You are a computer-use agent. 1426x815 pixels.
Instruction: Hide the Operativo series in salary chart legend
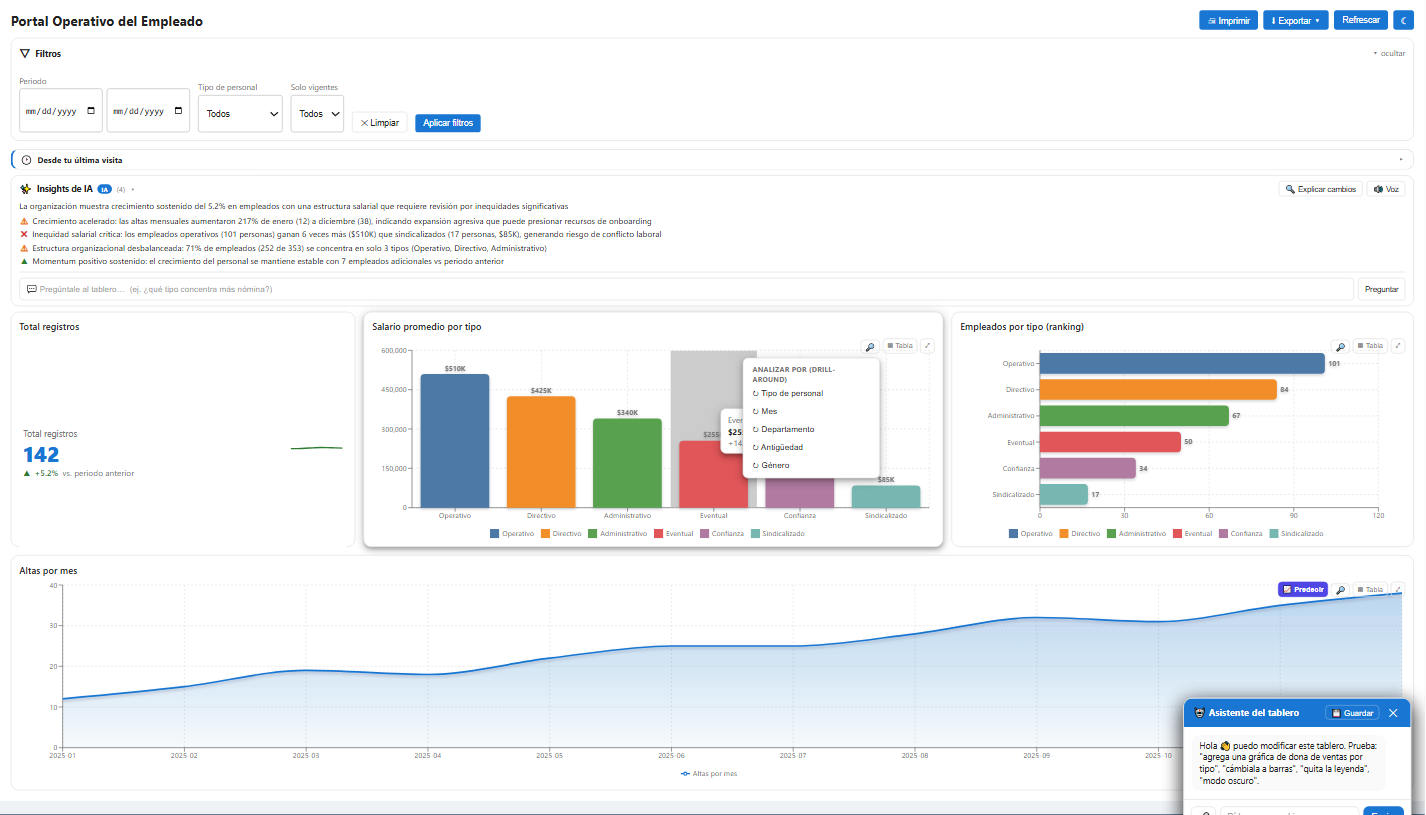[512, 534]
